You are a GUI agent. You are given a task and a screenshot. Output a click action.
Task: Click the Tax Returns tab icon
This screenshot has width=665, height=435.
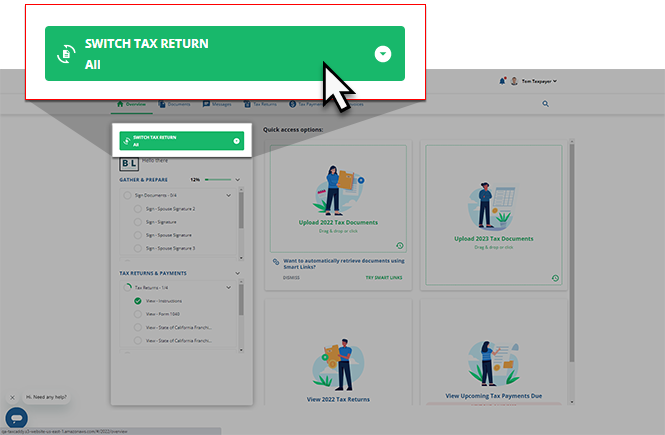click(x=247, y=104)
